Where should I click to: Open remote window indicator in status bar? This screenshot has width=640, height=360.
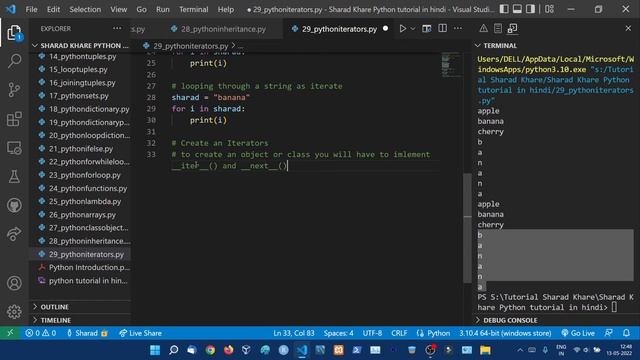pyautogui.click(x=10, y=333)
